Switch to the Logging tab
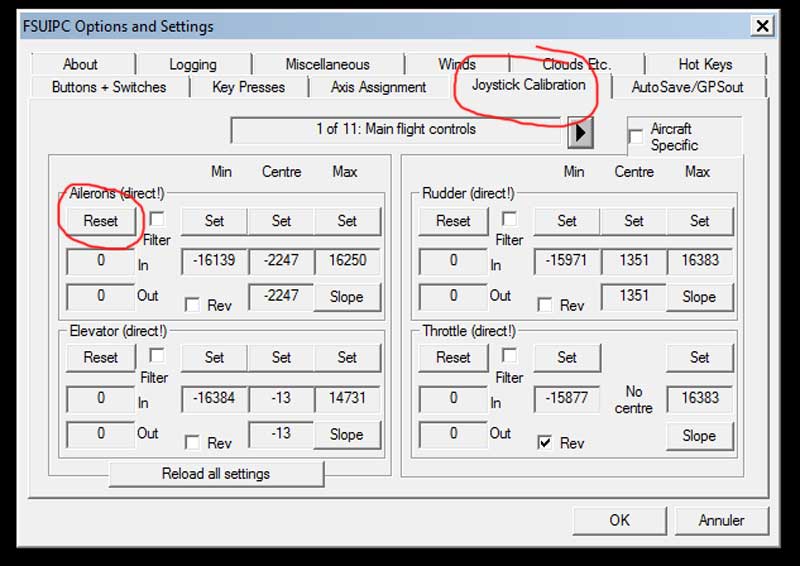 [193, 64]
